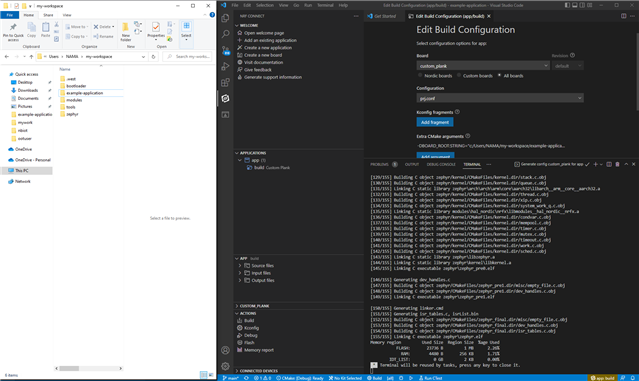639x381 pixels.
Task: Open the Revision dropdown showing default
Action: 568,66
